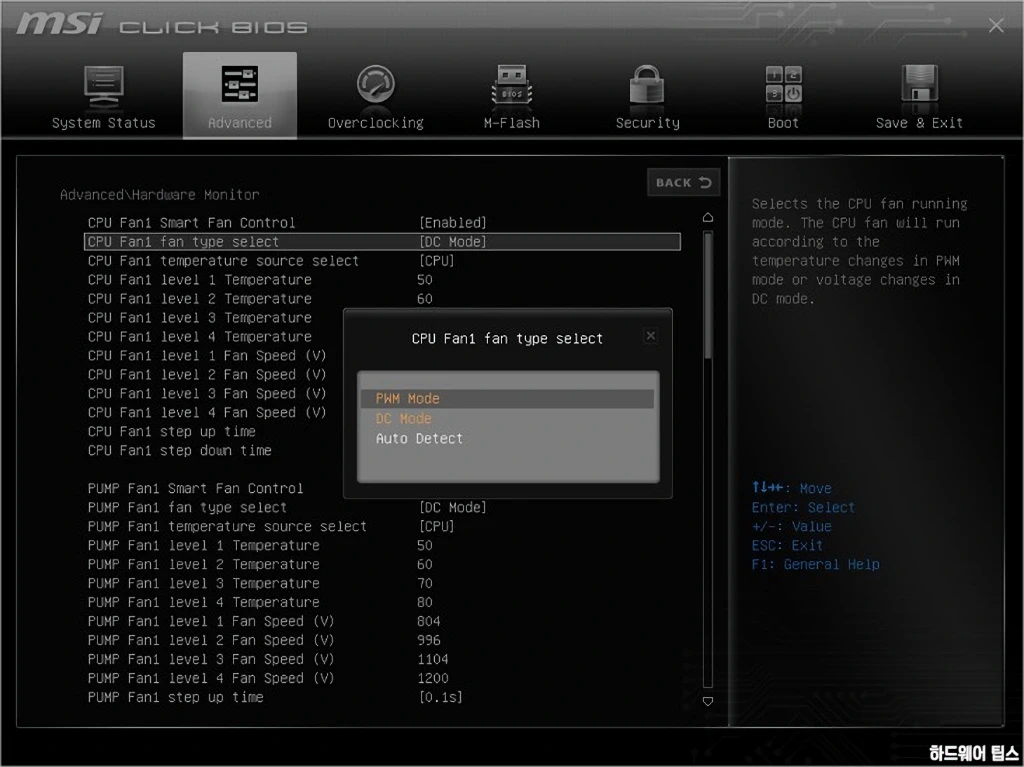Click the settings list scrollbar thumb
The height and width of the screenshot is (767, 1024).
708,295
